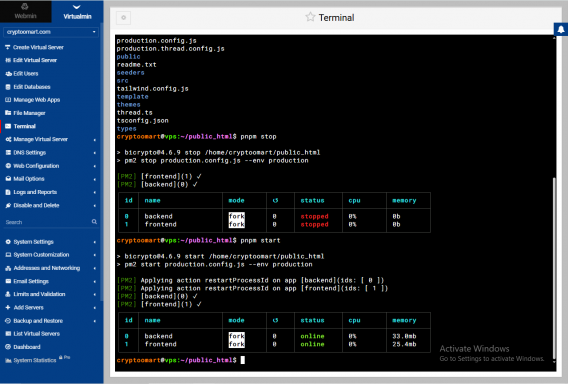Click 'tailwind.config.js' in terminal listing
Screen dimensions: 568x384
point(153,89)
